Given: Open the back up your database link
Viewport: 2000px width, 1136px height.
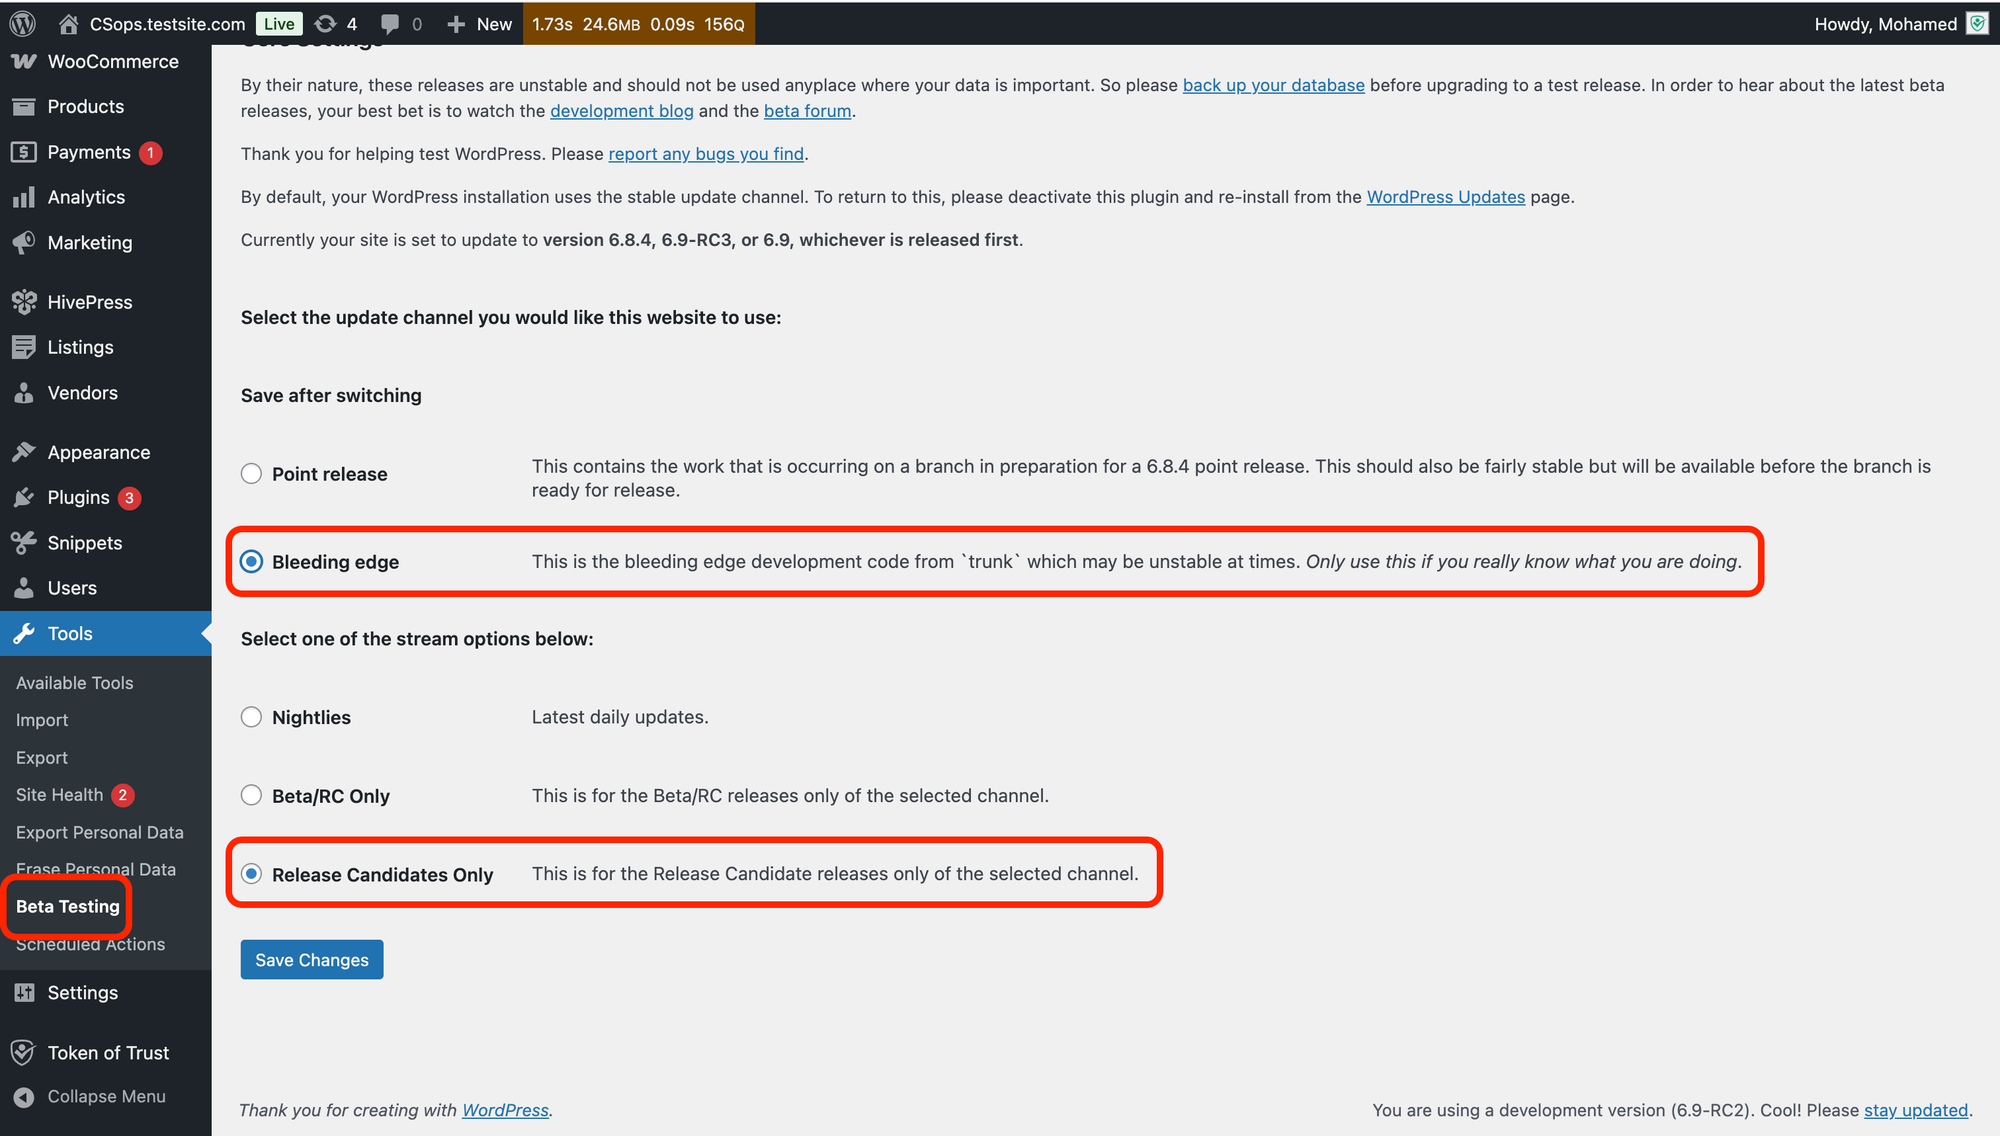Looking at the screenshot, I should (x=1273, y=85).
